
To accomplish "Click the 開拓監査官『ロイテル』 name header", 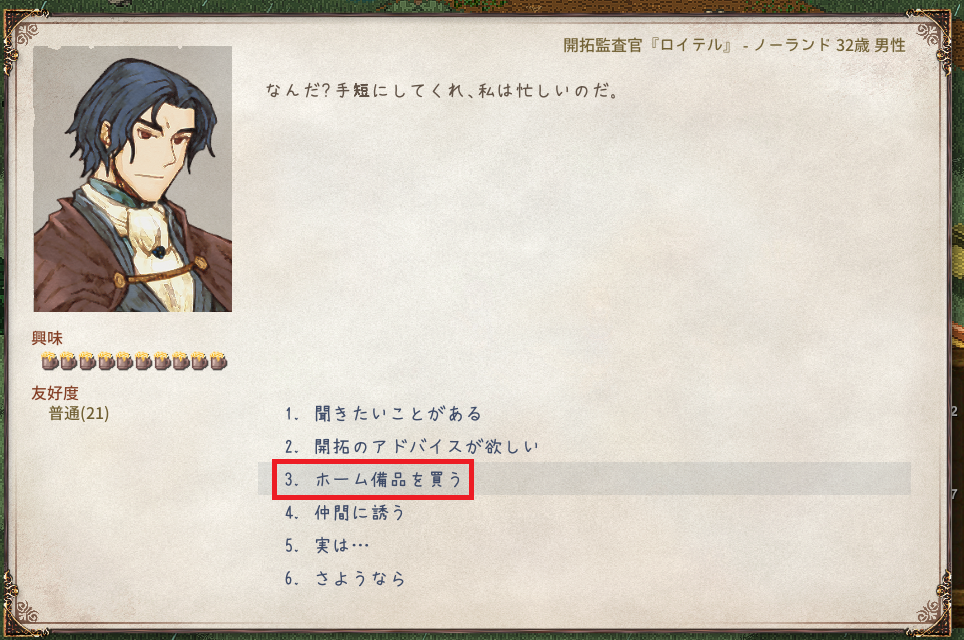I will (x=649, y=45).
